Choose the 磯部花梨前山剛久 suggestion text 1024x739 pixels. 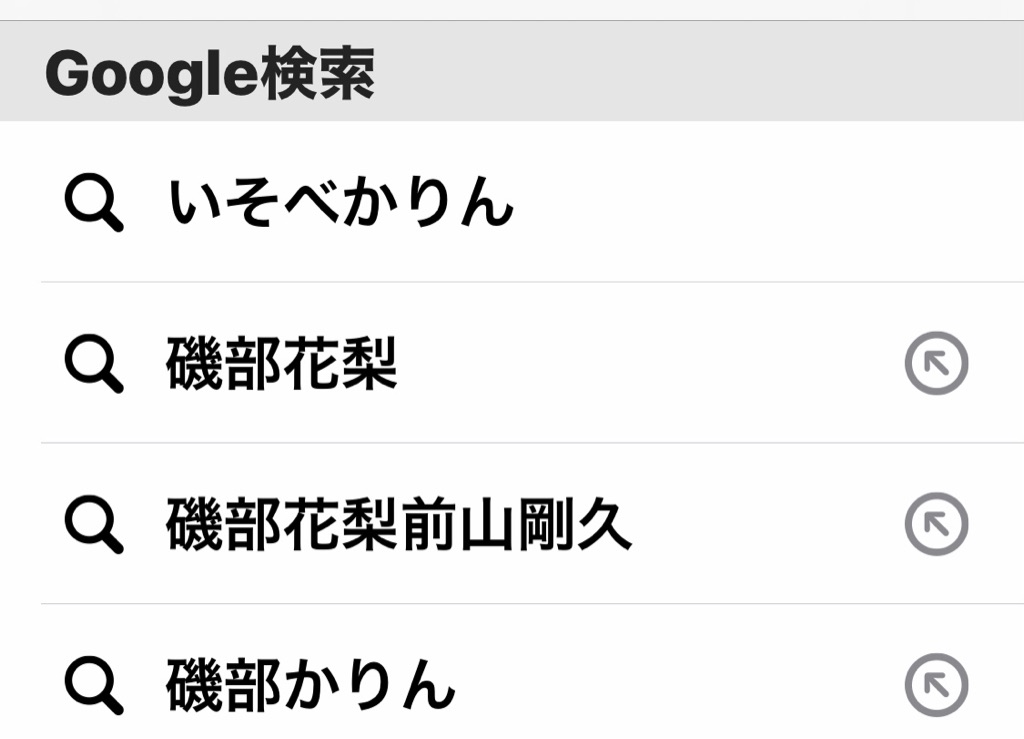[399, 524]
